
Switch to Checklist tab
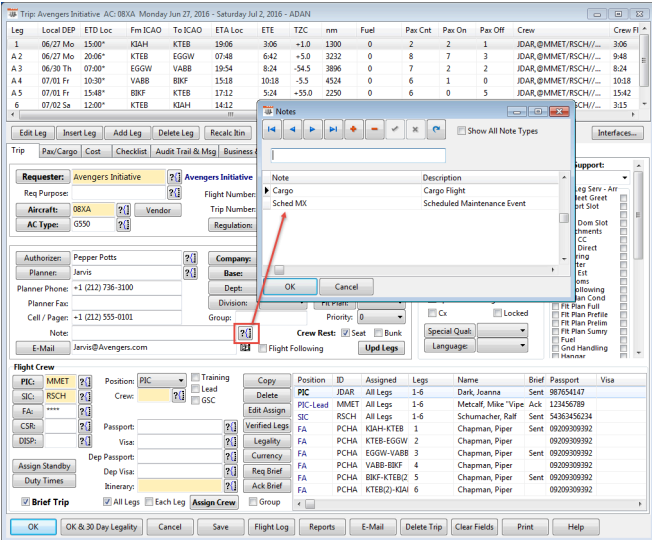tap(131, 151)
